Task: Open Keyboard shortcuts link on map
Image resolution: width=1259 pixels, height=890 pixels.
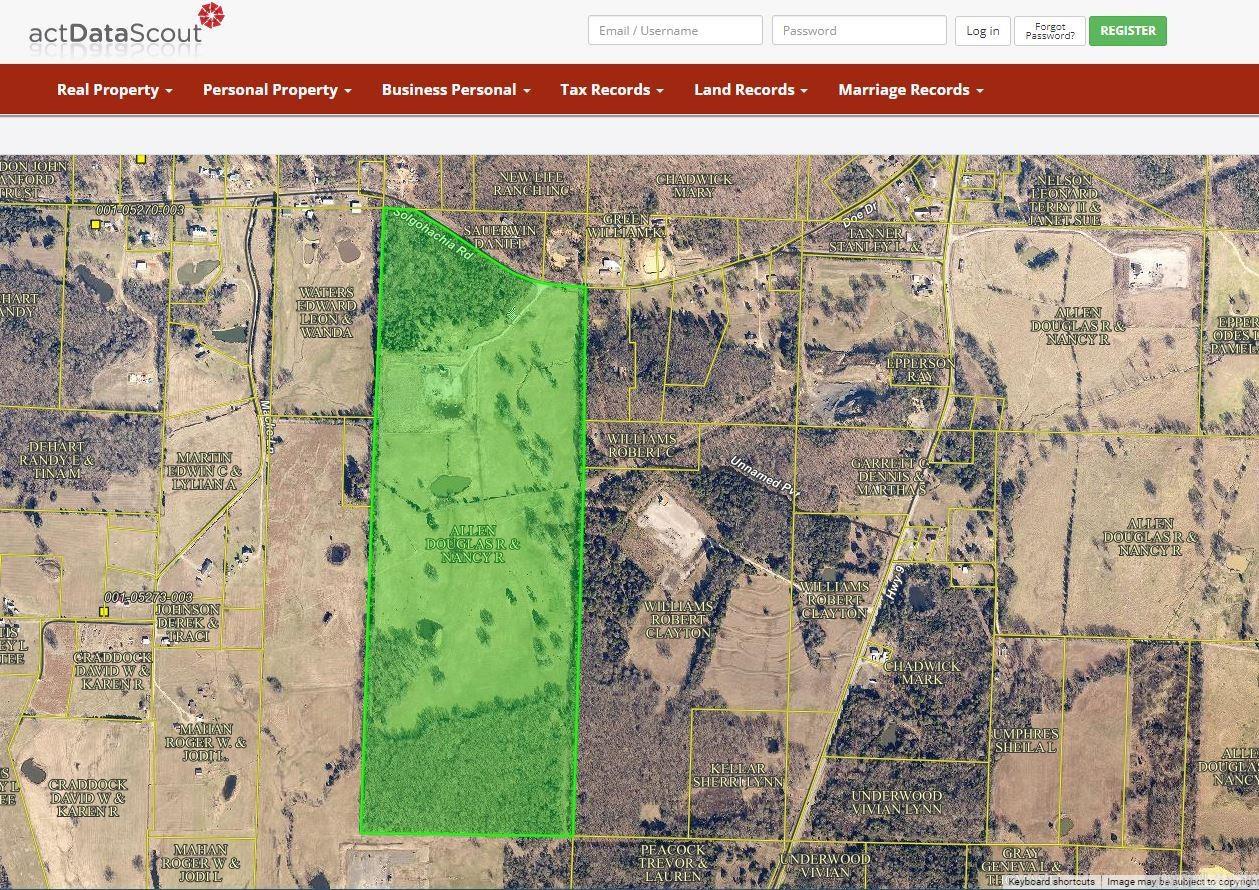Action: 1050,882
